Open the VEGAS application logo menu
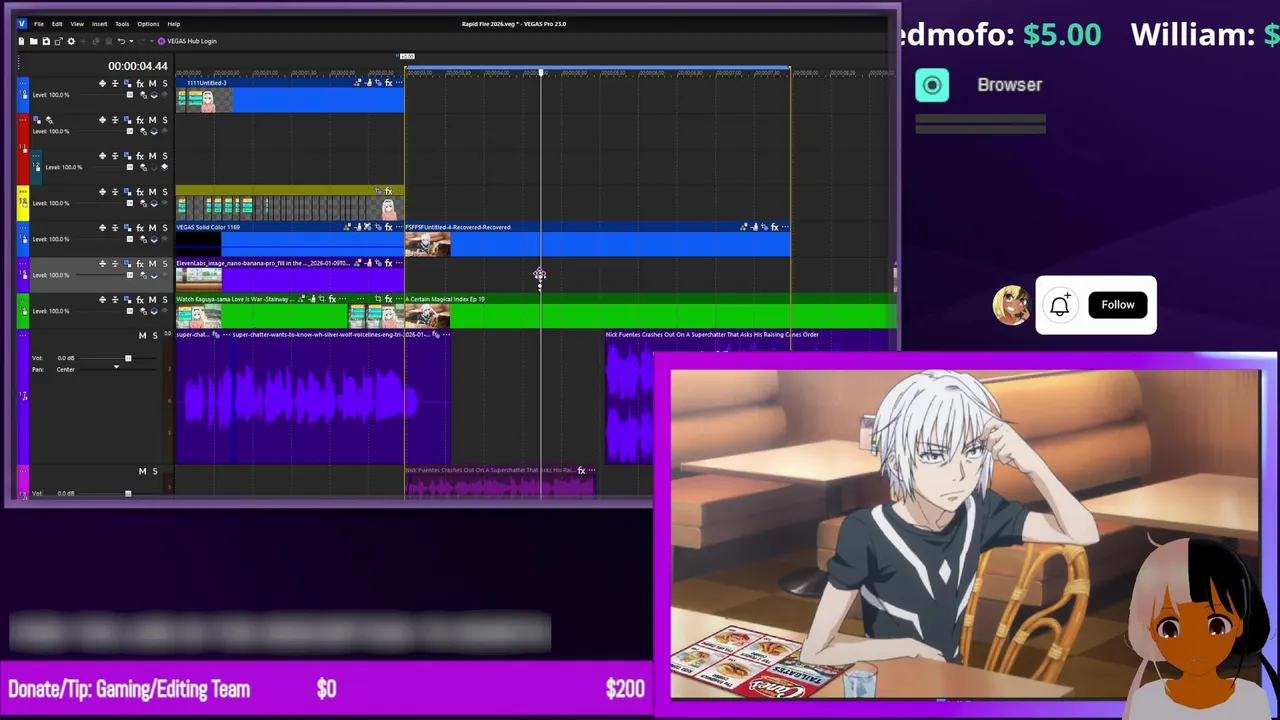The width and height of the screenshot is (1280, 720). (x=22, y=23)
